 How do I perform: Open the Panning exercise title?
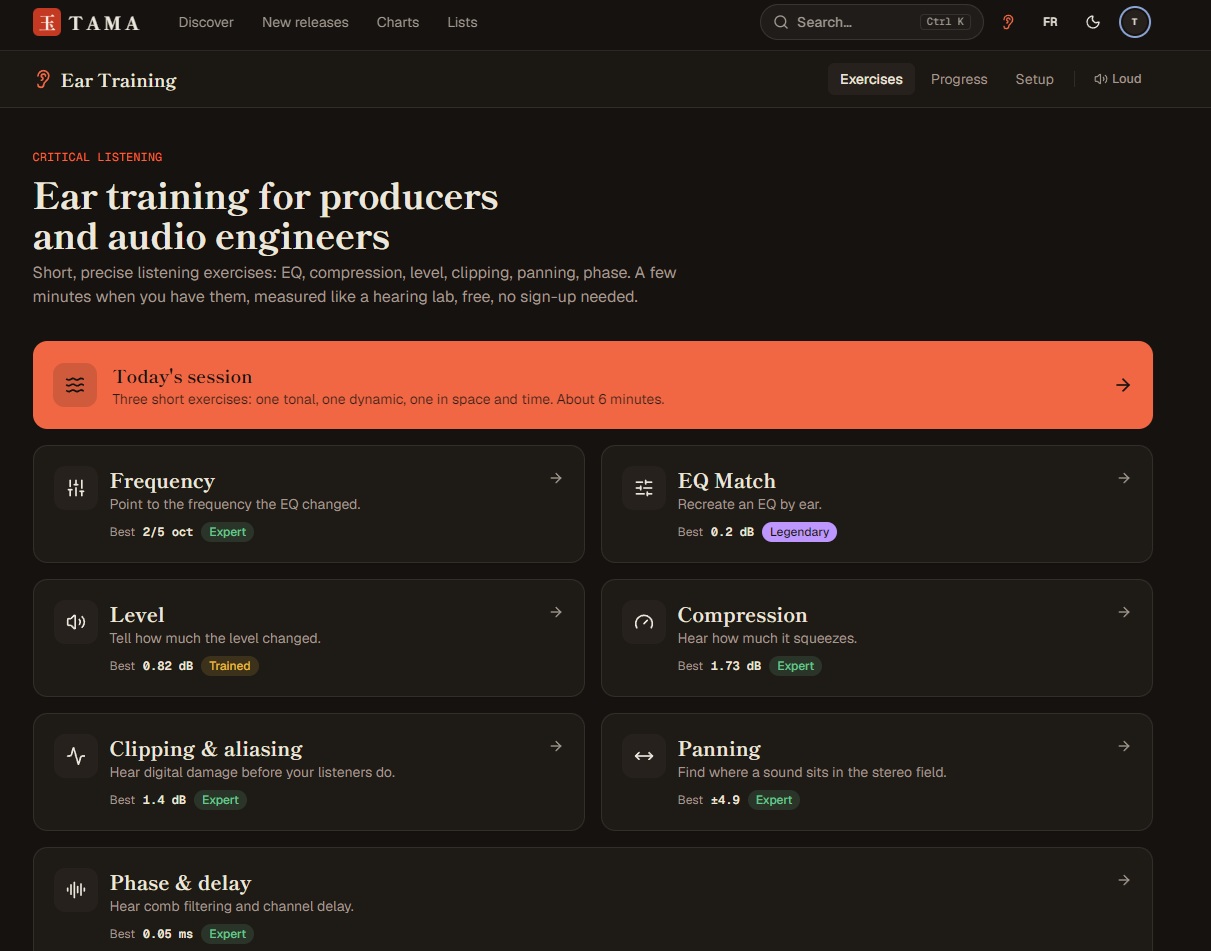tap(719, 749)
